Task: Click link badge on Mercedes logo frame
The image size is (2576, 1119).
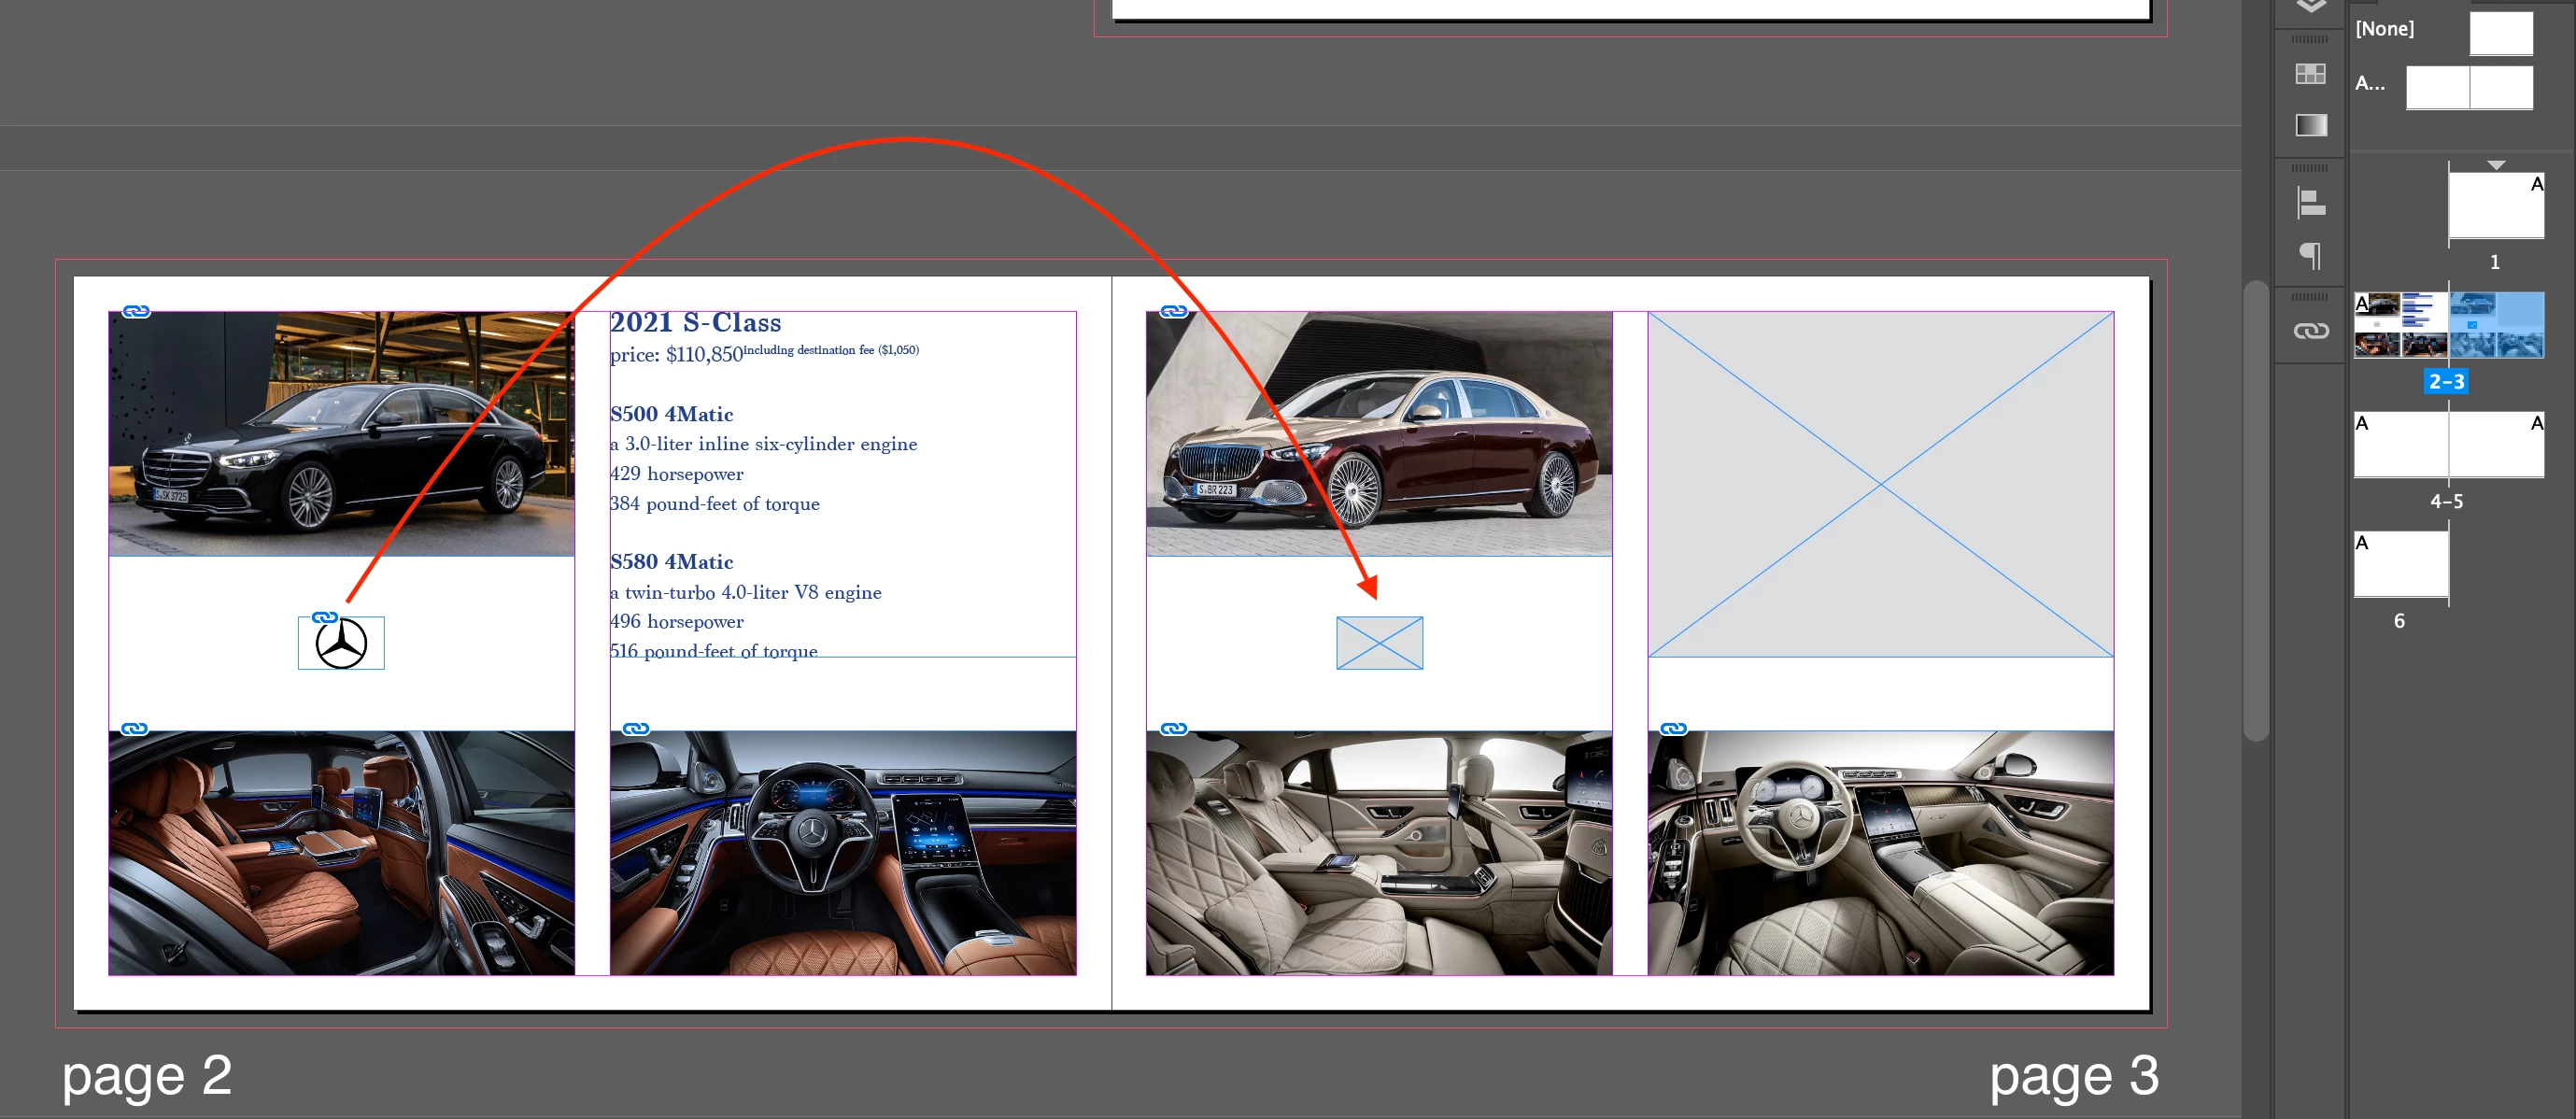Action: [x=324, y=618]
